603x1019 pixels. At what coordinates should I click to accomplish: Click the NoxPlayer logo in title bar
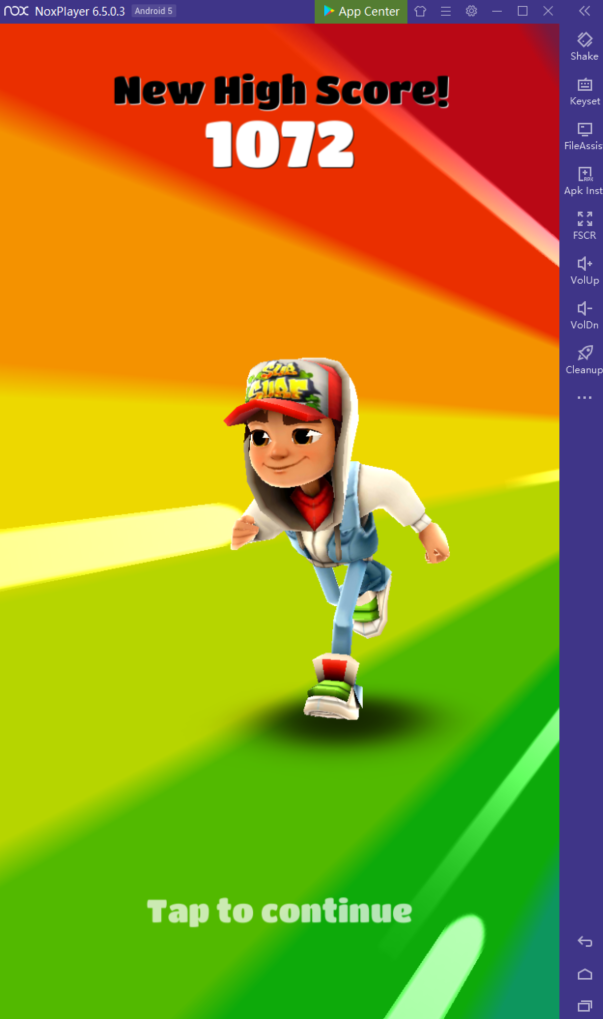point(16,11)
